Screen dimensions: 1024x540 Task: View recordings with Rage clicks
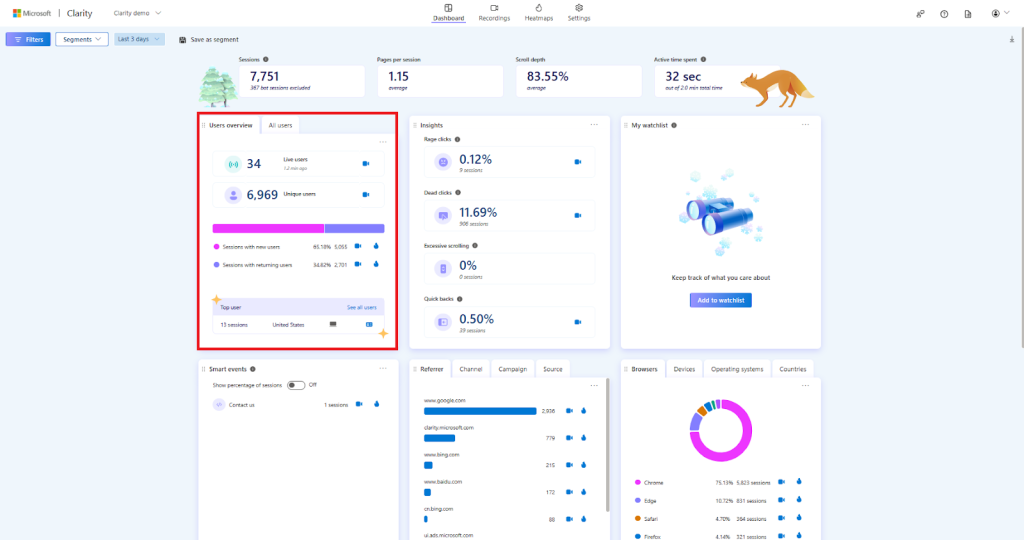point(577,162)
